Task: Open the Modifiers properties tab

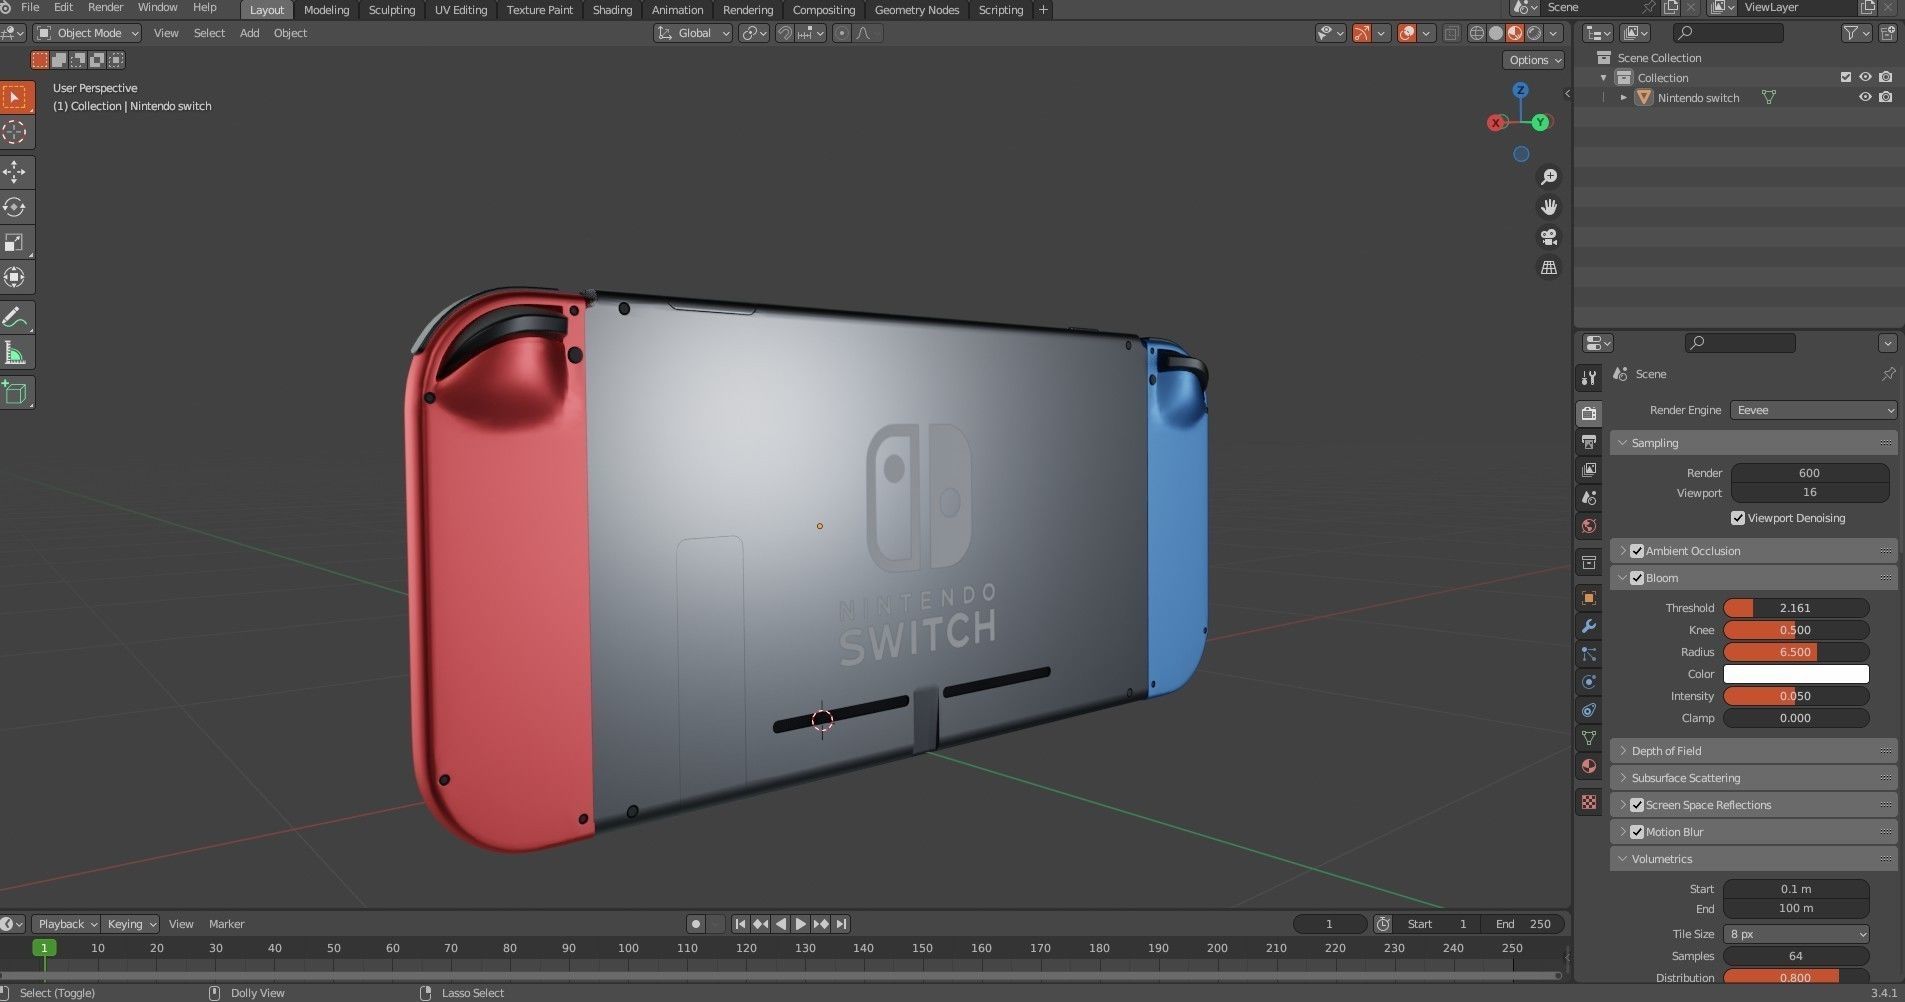Action: 1589,626
